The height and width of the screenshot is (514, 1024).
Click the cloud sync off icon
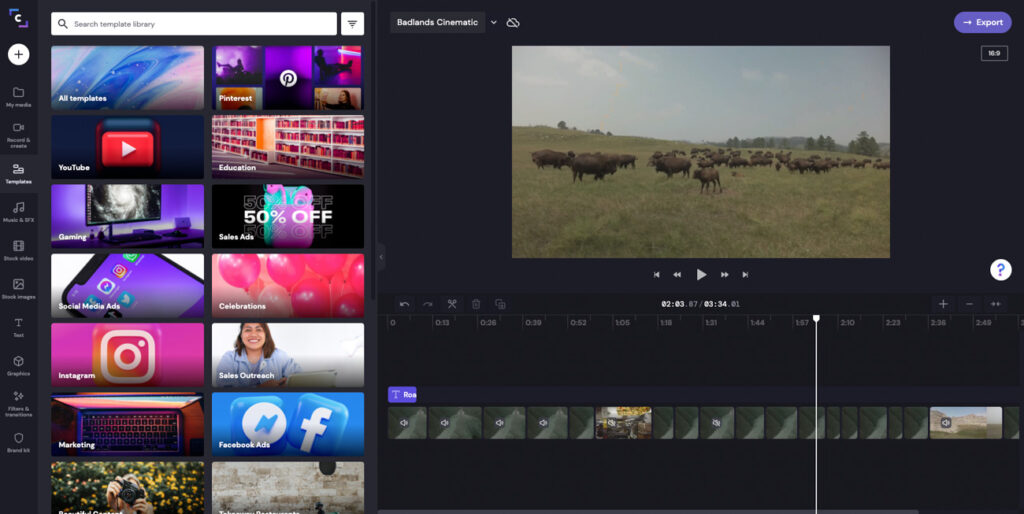point(513,23)
